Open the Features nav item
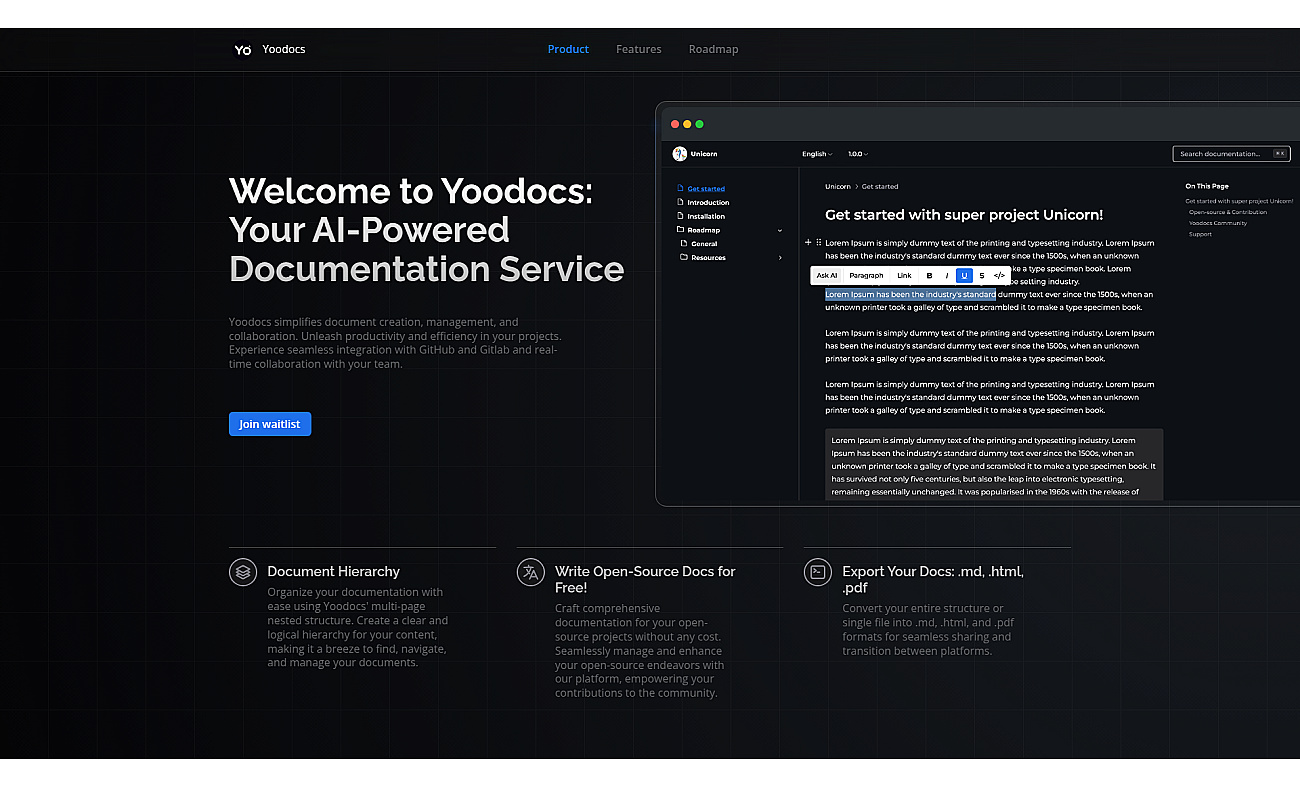Viewport: 1300px width, 788px height. pyautogui.click(x=639, y=49)
